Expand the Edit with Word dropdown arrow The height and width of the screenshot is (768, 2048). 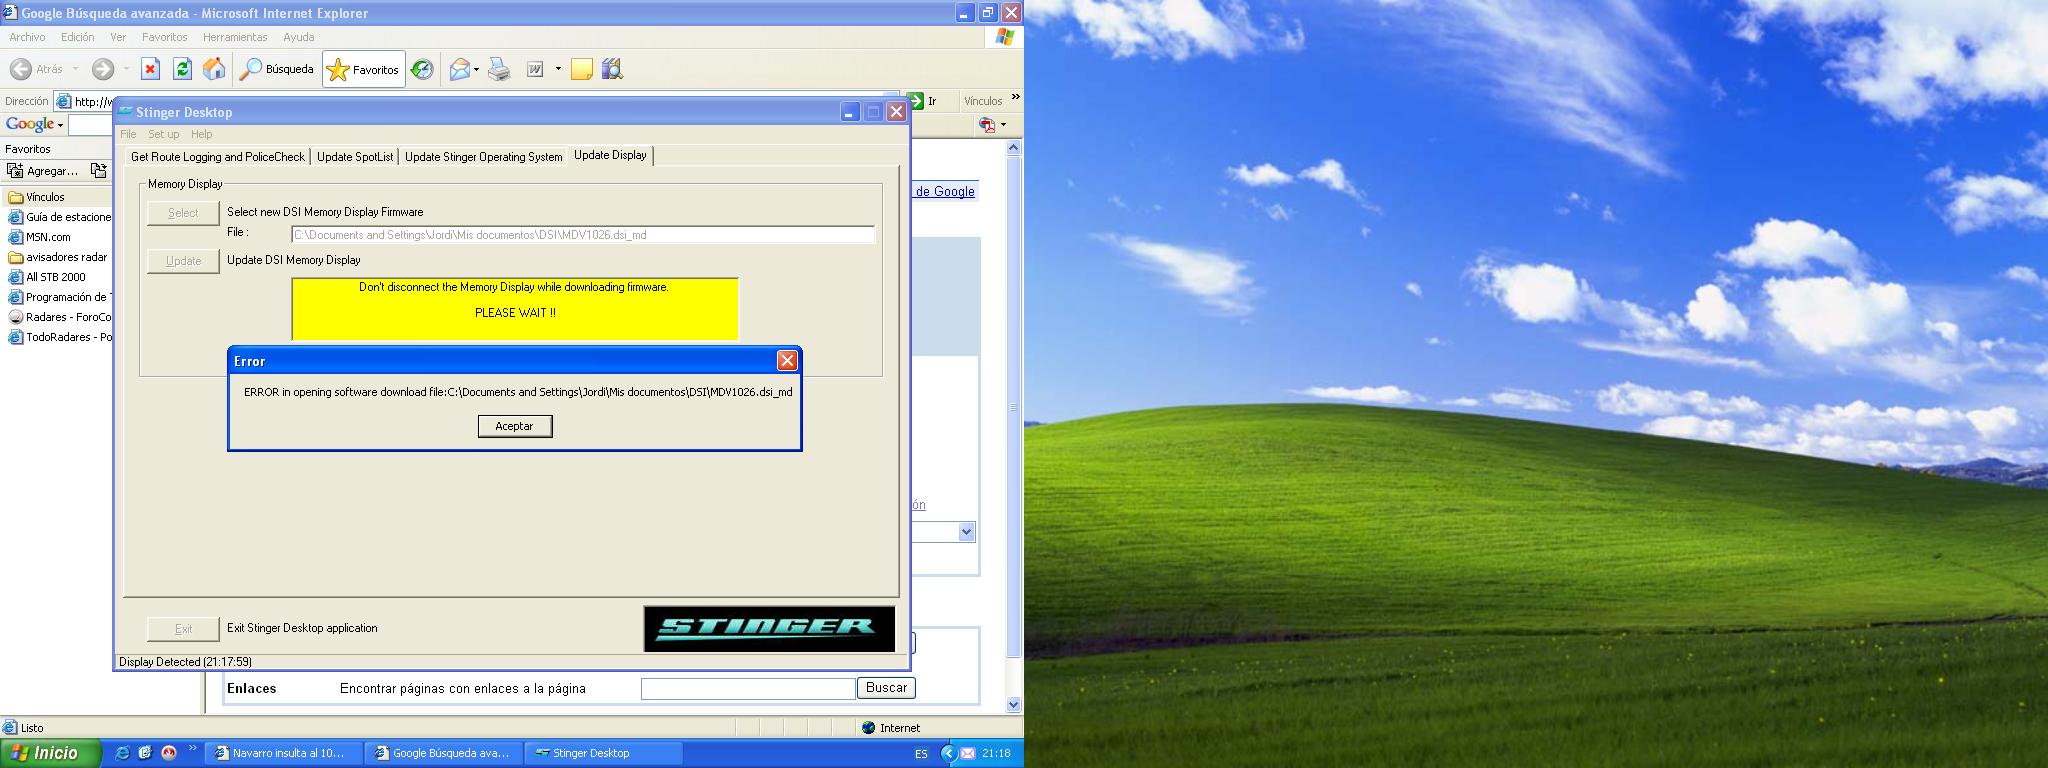pos(558,70)
